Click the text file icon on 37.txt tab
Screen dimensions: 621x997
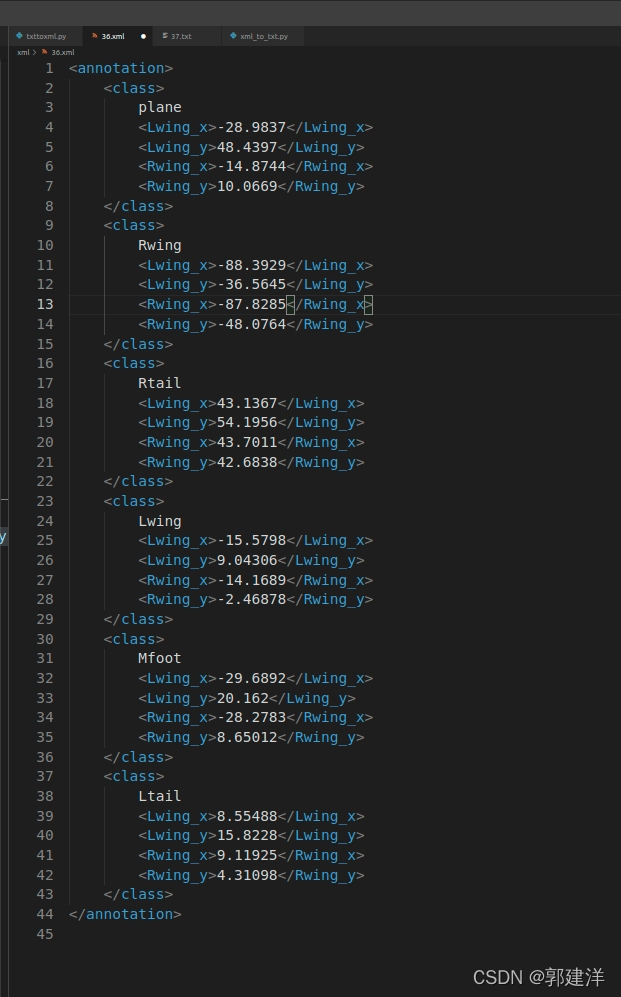coord(165,36)
